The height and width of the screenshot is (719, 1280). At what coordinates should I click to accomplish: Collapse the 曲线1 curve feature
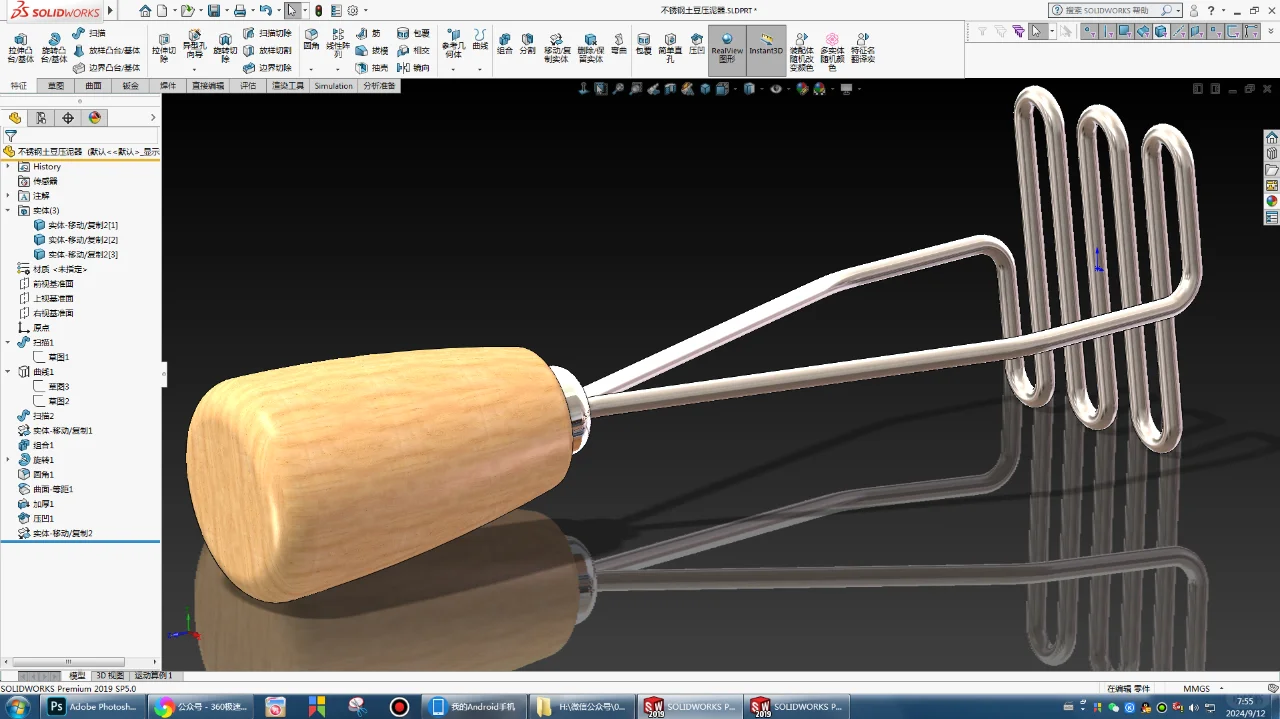[x=8, y=371]
